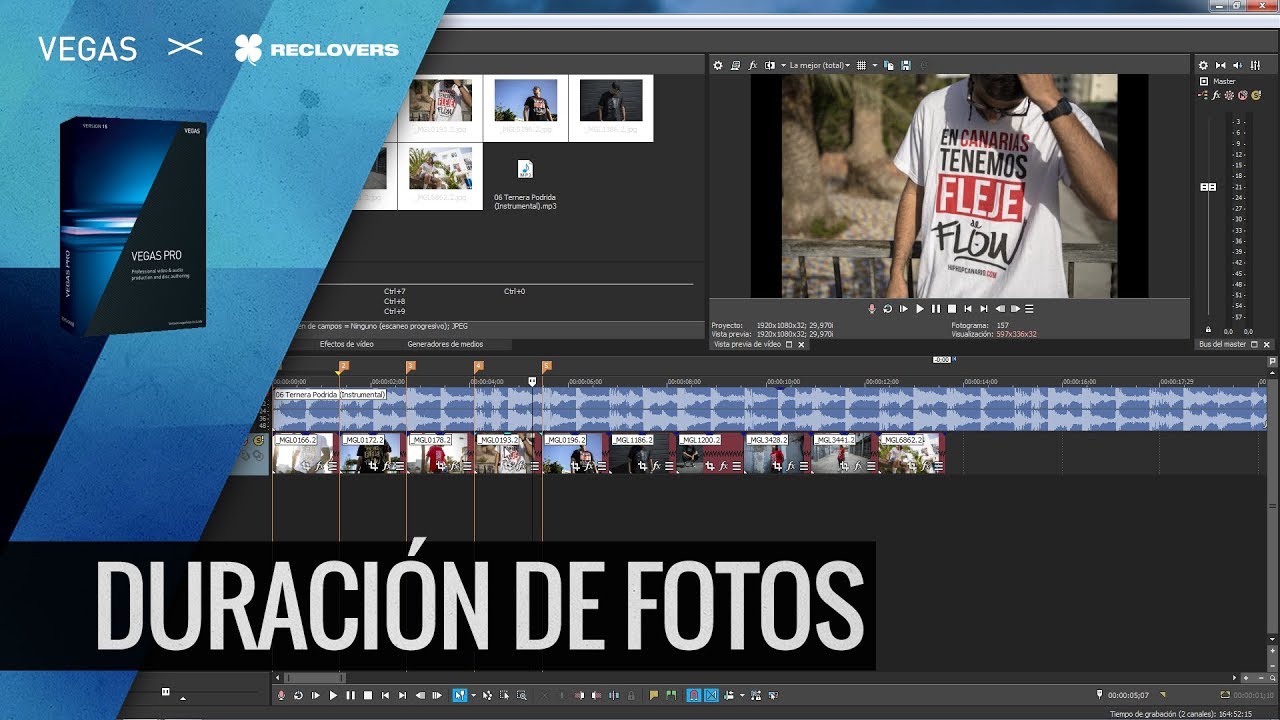Solo the Master bus
Image resolution: width=1280 pixels, height=720 pixels.
coord(1256,95)
